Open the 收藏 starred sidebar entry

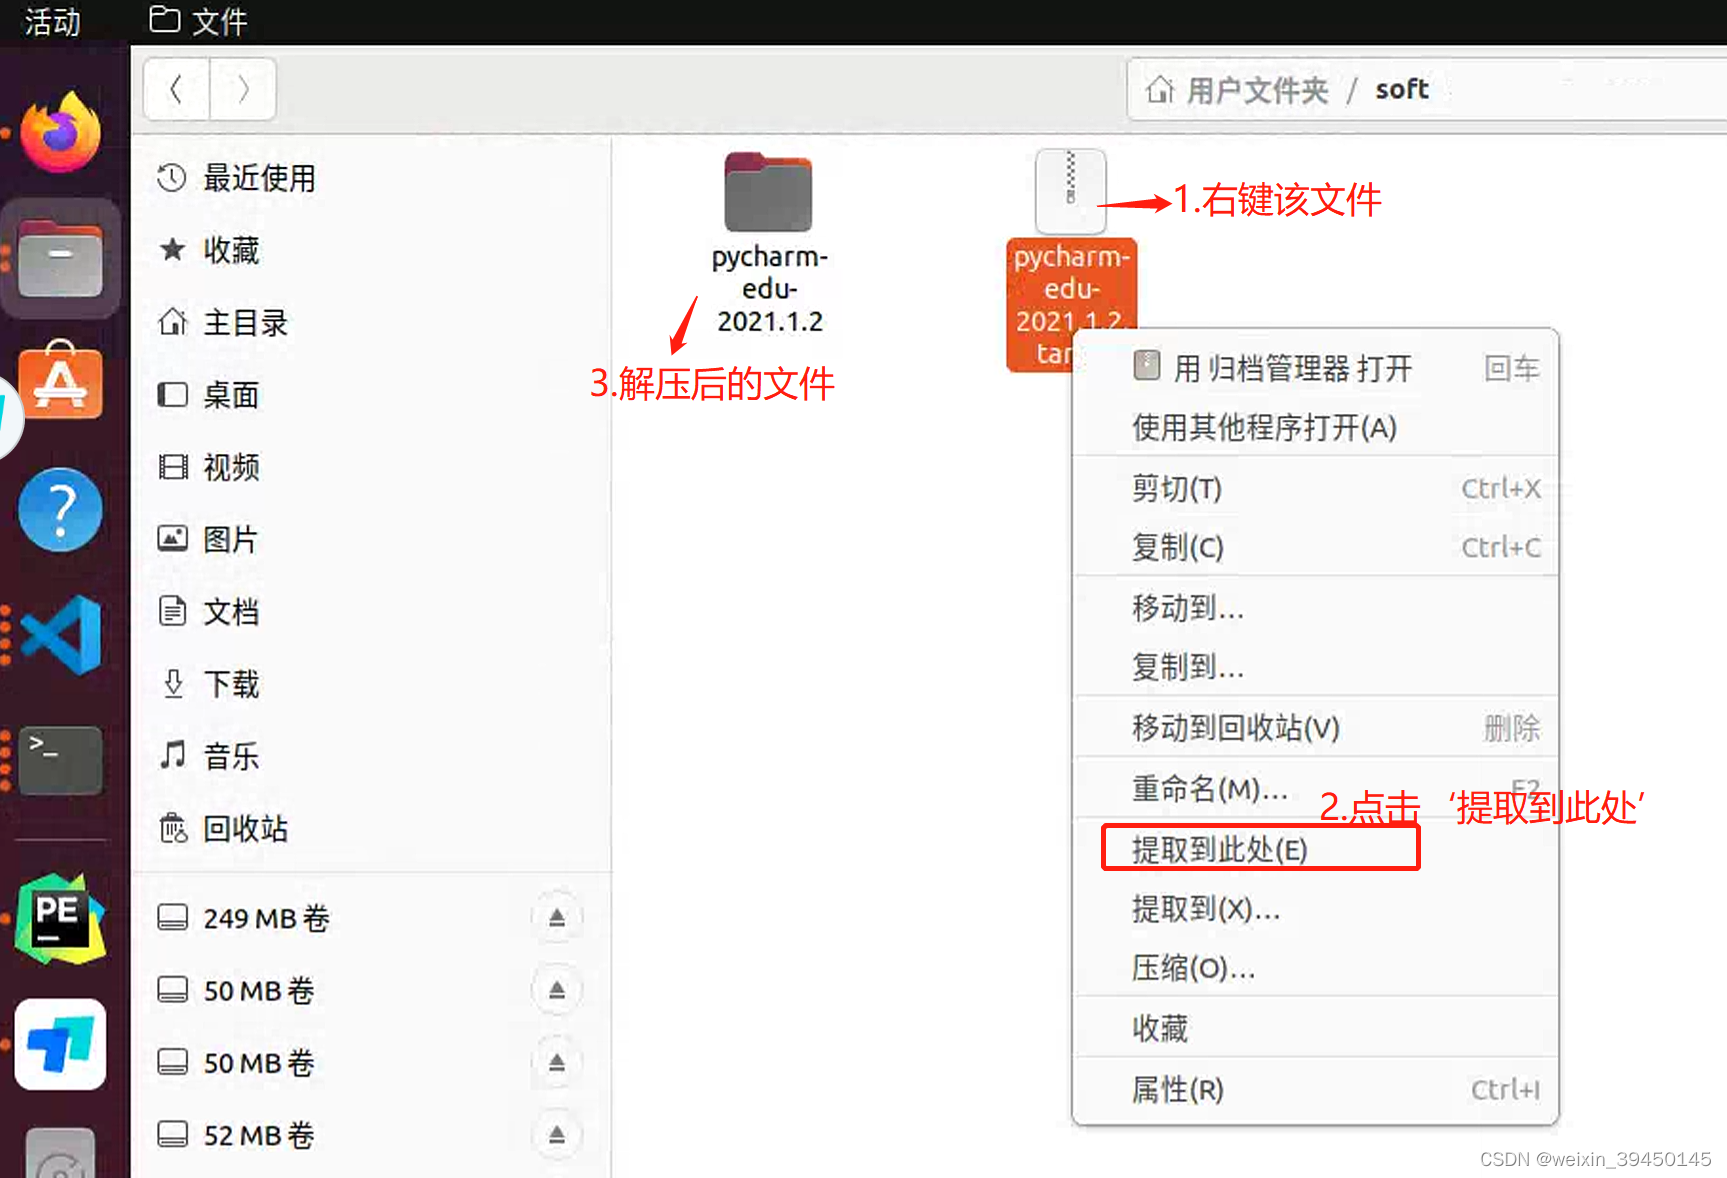tap(371, 250)
